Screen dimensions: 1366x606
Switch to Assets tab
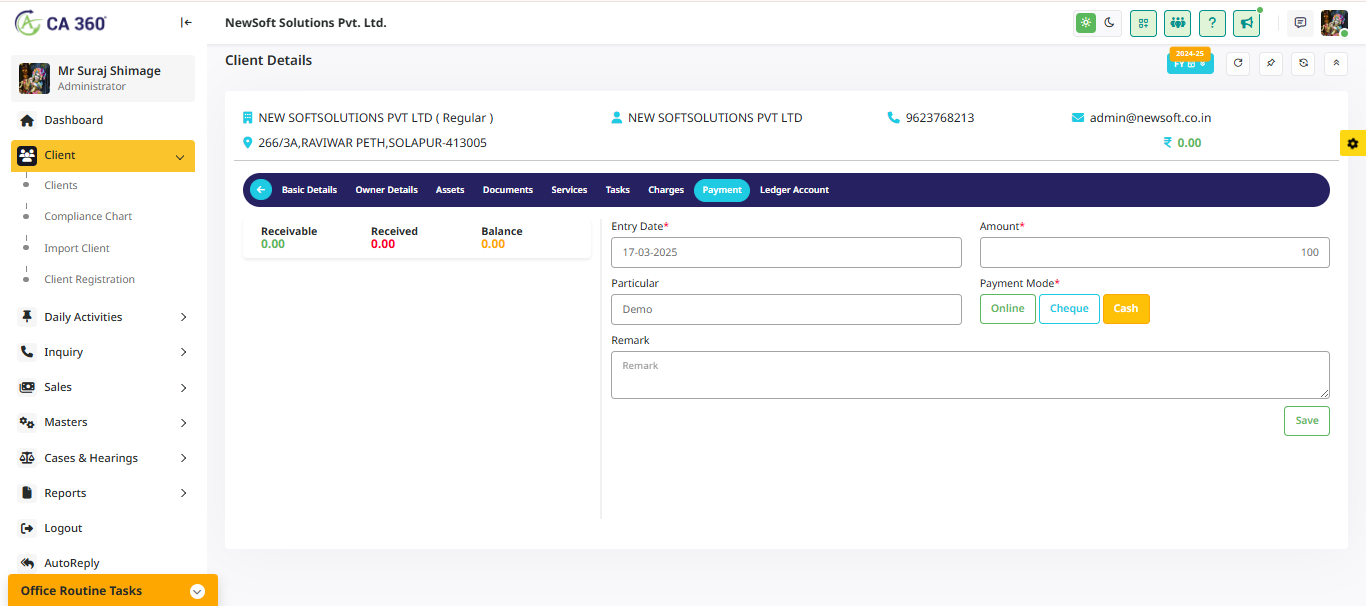tap(450, 190)
